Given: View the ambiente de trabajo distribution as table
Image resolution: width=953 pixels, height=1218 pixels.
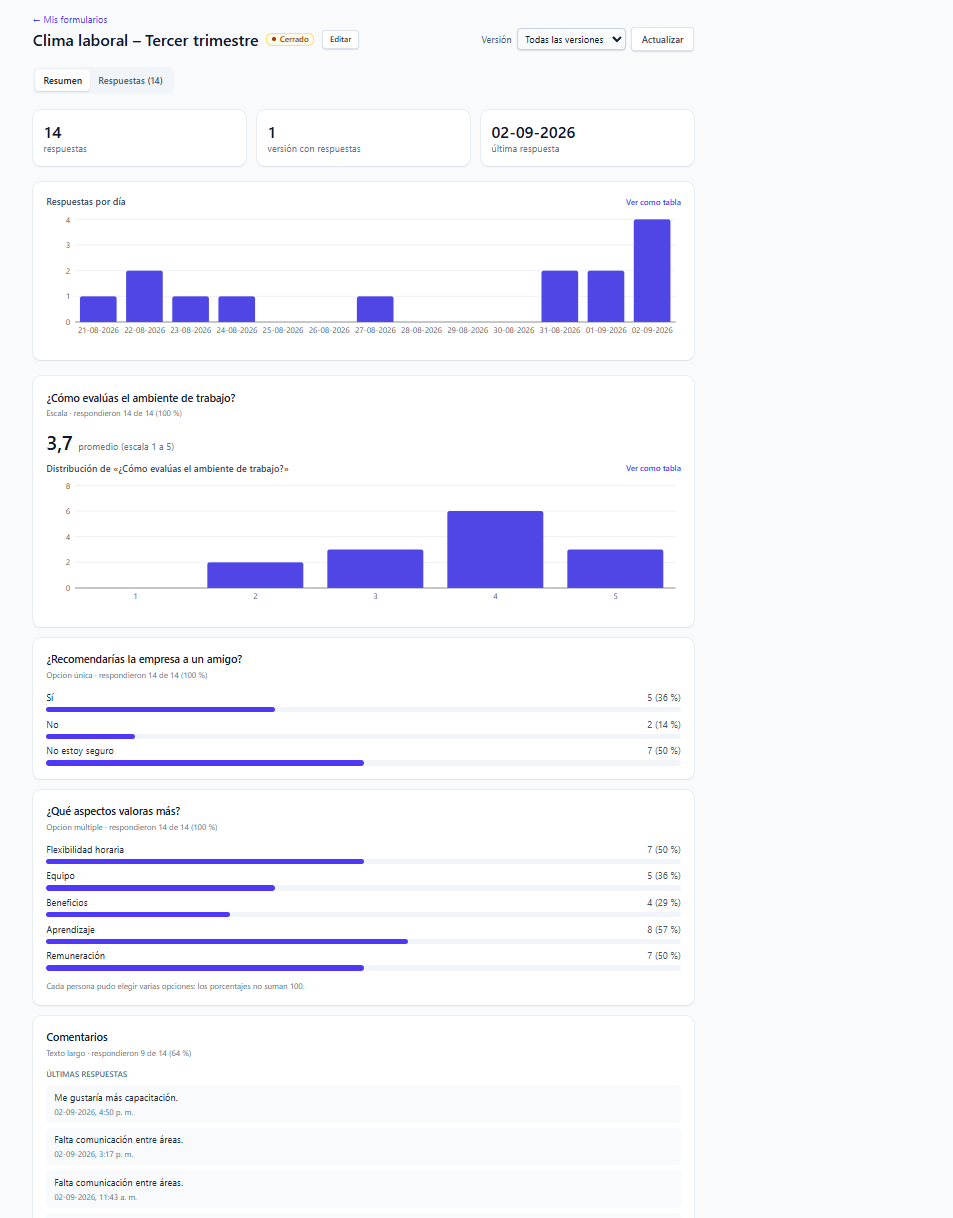Looking at the screenshot, I should click(653, 468).
